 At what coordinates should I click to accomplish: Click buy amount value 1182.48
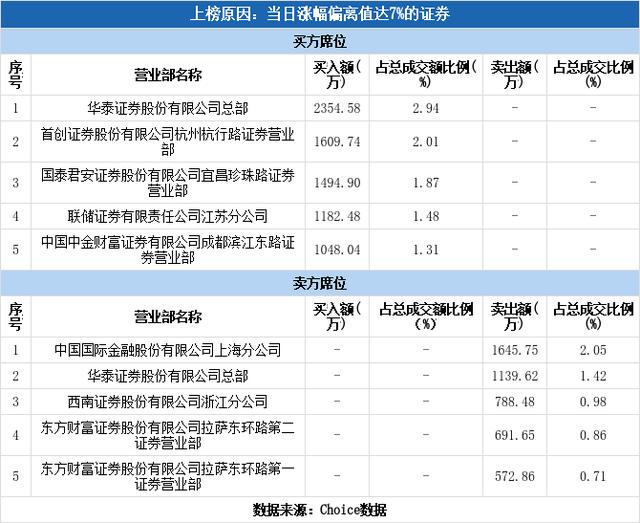pyautogui.click(x=337, y=216)
